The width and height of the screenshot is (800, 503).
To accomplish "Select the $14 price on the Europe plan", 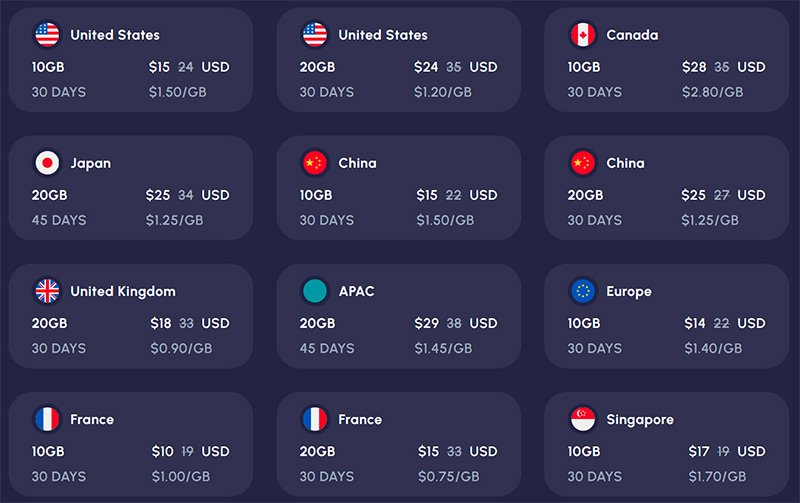I will (695, 323).
